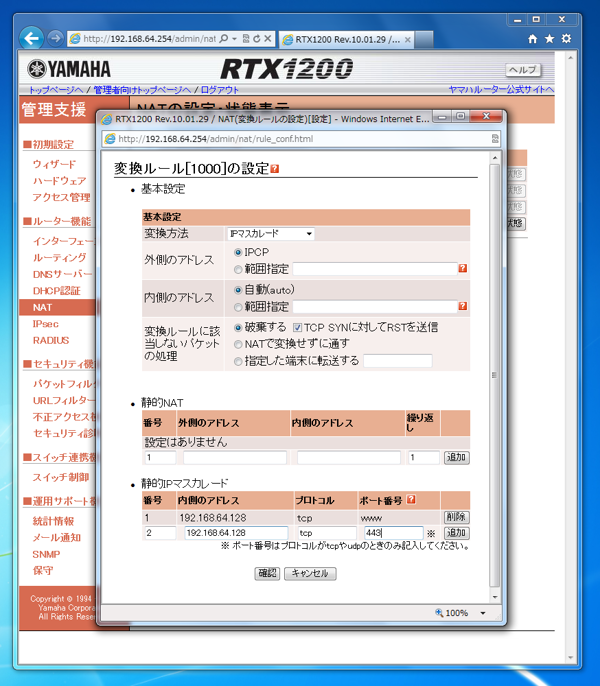The width and height of the screenshot is (600, 686).
Task: Click 外側のアドレス 範囲指定 text field
Action: coord(375,269)
